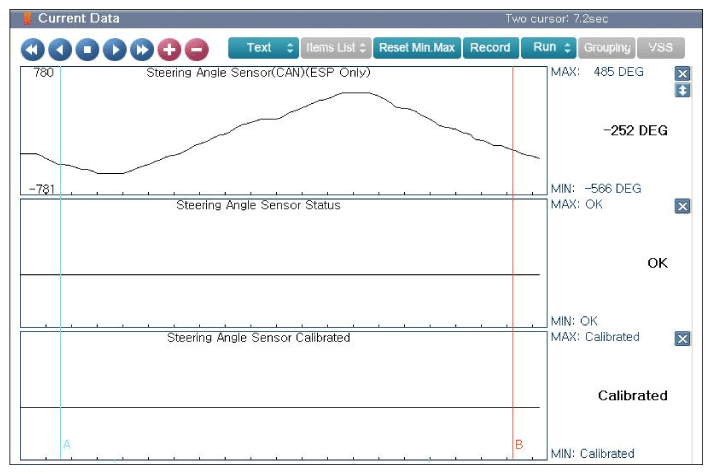This screenshot has height=474, width=712.
Task: Click the VSS button
Action: tap(661, 48)
